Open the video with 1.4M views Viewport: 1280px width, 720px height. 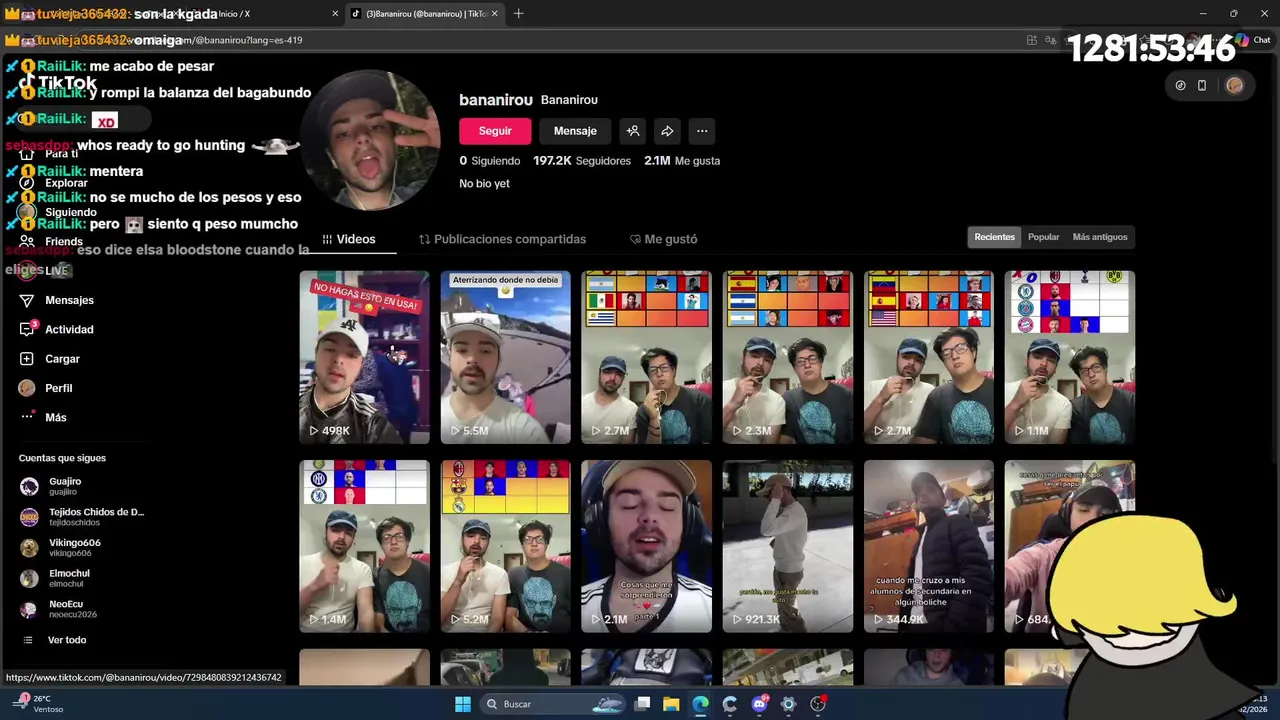coord(364,546)
